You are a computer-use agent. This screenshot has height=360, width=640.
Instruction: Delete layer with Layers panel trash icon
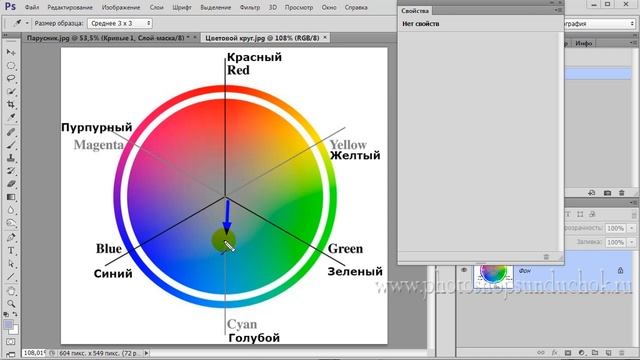622,352
